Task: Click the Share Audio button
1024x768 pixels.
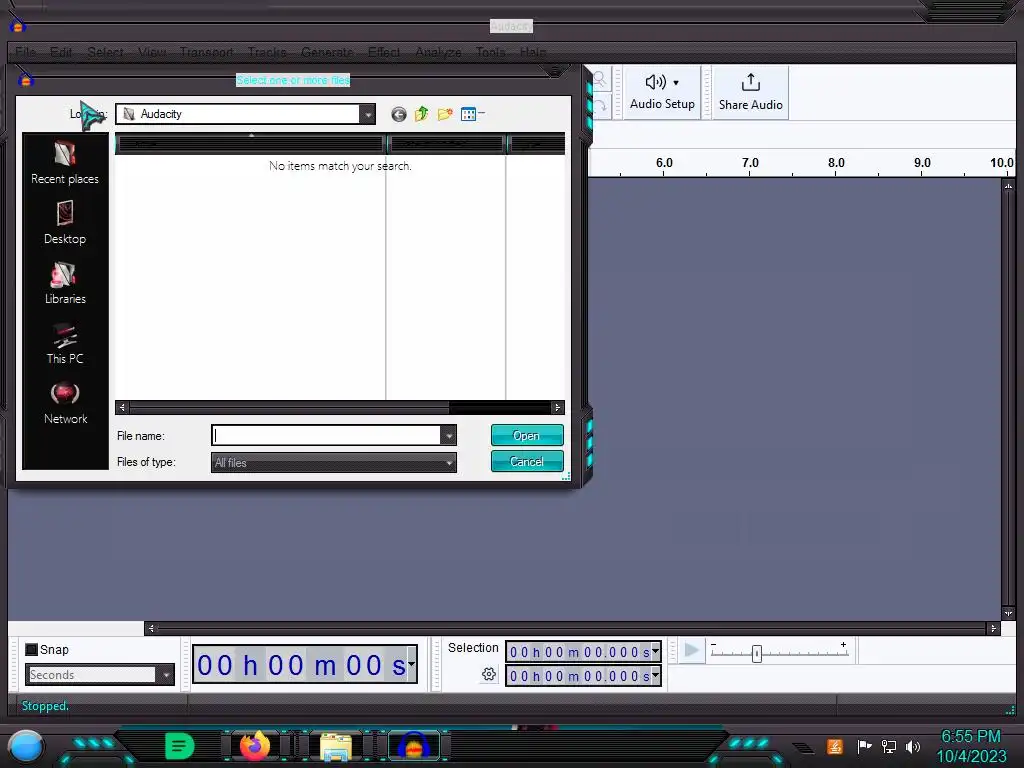Action: [x=750, y=92]
